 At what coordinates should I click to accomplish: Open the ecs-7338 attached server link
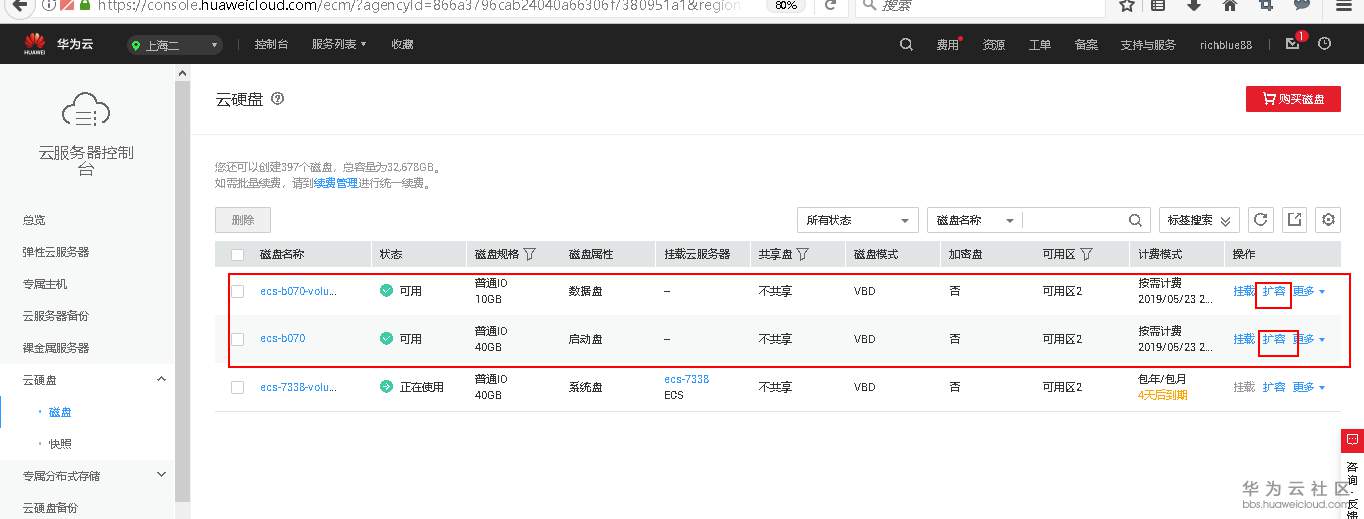click(x=686, y=379)
